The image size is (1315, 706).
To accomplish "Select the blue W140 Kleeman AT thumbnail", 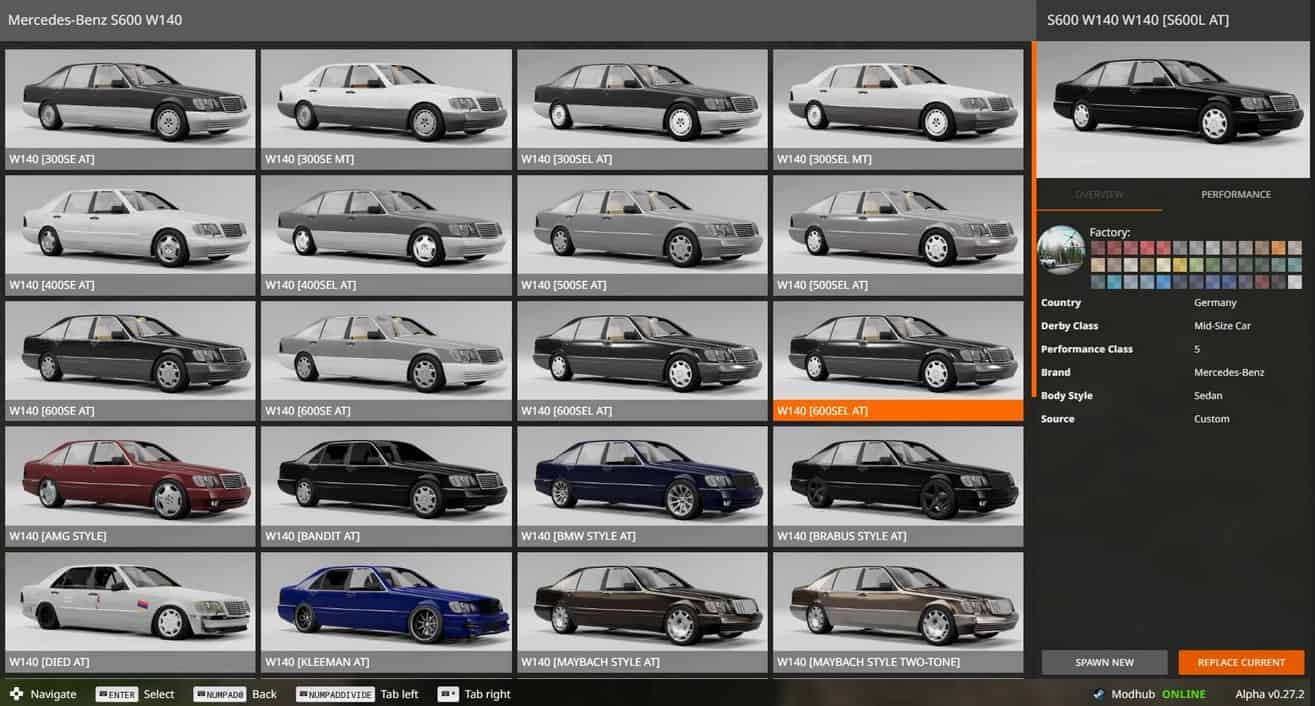I will point(385,604).
